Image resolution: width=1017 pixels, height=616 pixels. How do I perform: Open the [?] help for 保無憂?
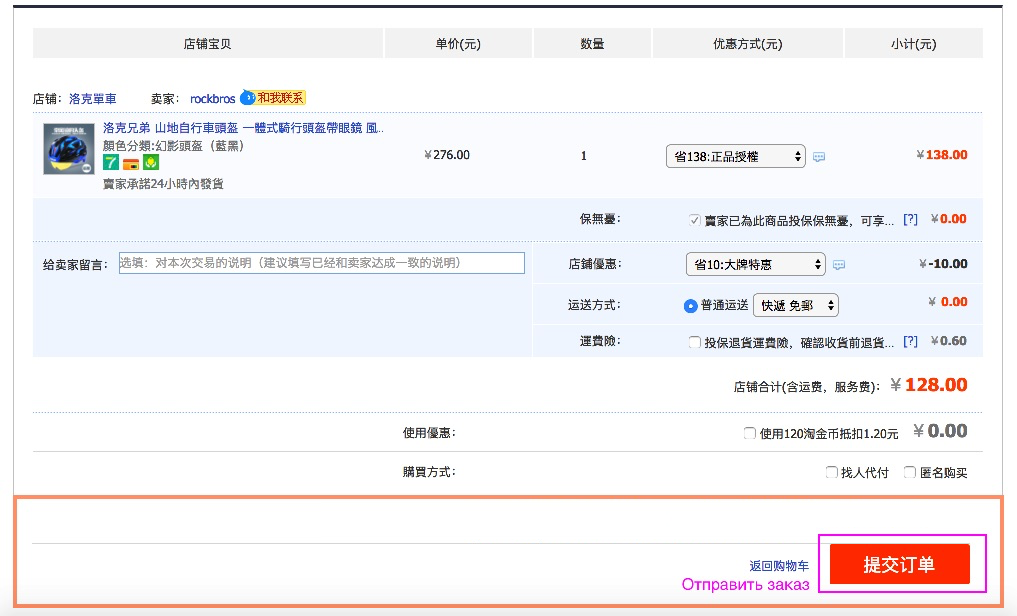coord(910,219)
